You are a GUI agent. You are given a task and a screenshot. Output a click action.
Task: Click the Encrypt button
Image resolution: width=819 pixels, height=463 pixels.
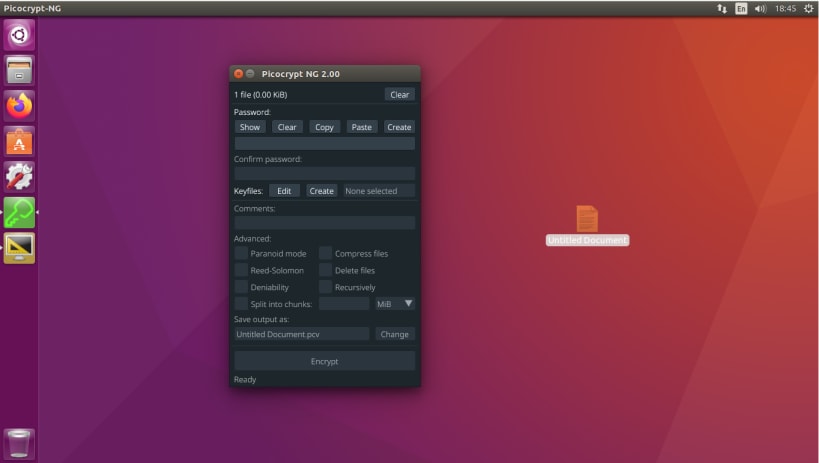(x=324, y=361)
